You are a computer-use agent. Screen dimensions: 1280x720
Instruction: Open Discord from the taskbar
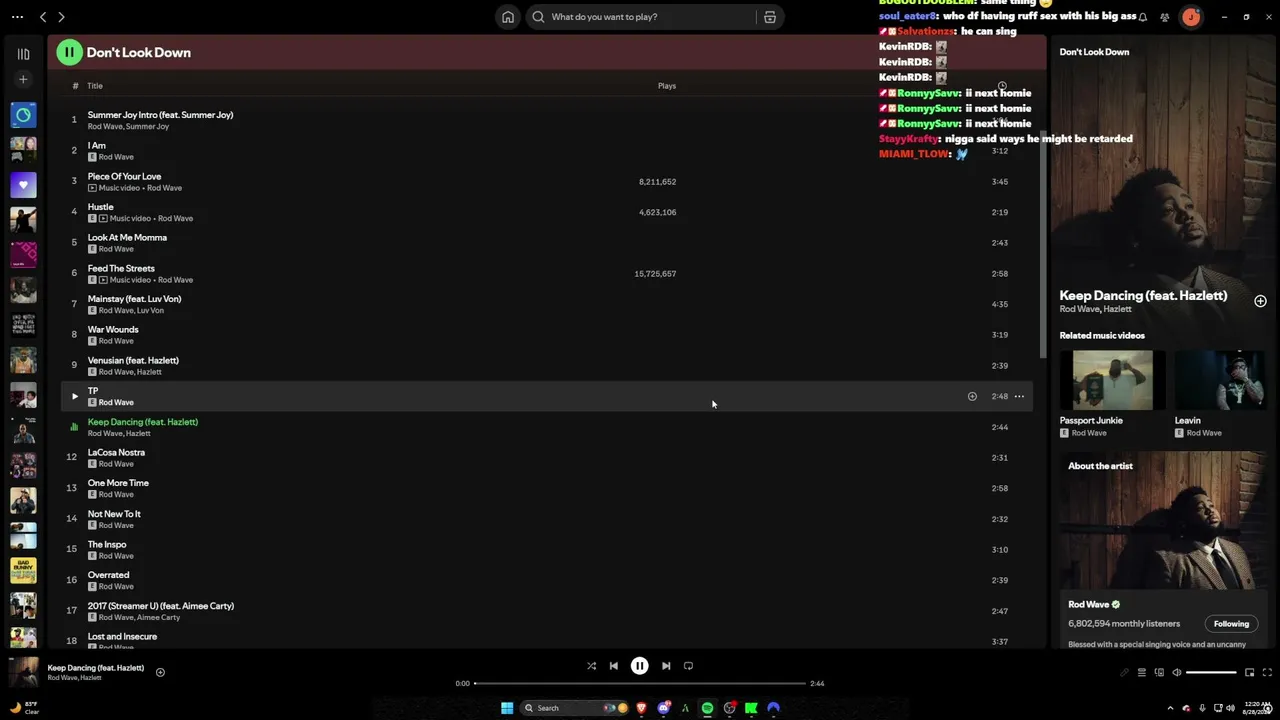(663, 708)
